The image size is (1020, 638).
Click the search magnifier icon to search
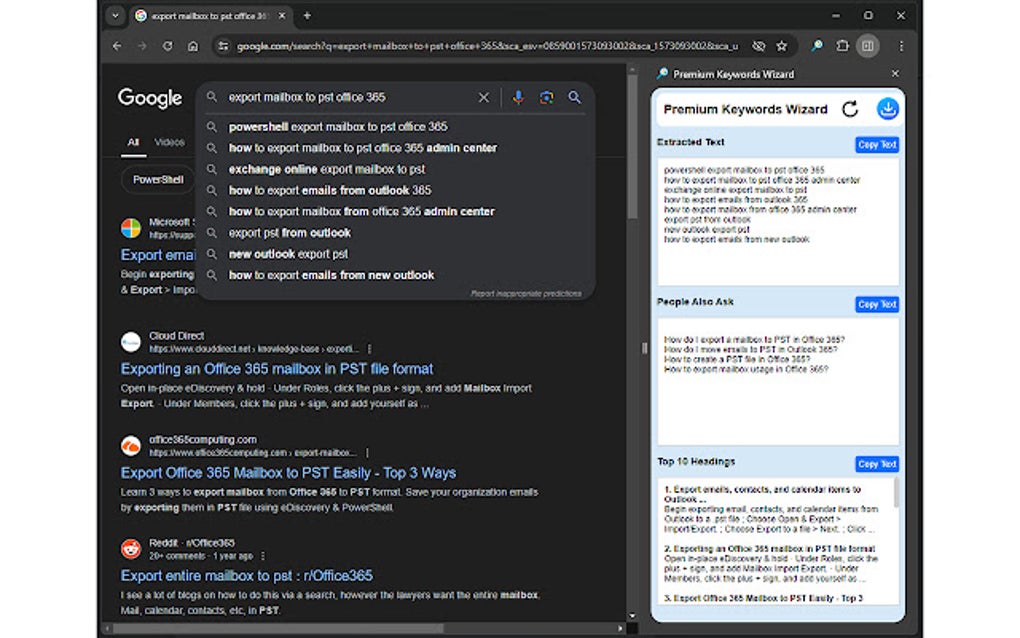click(575, 97)
